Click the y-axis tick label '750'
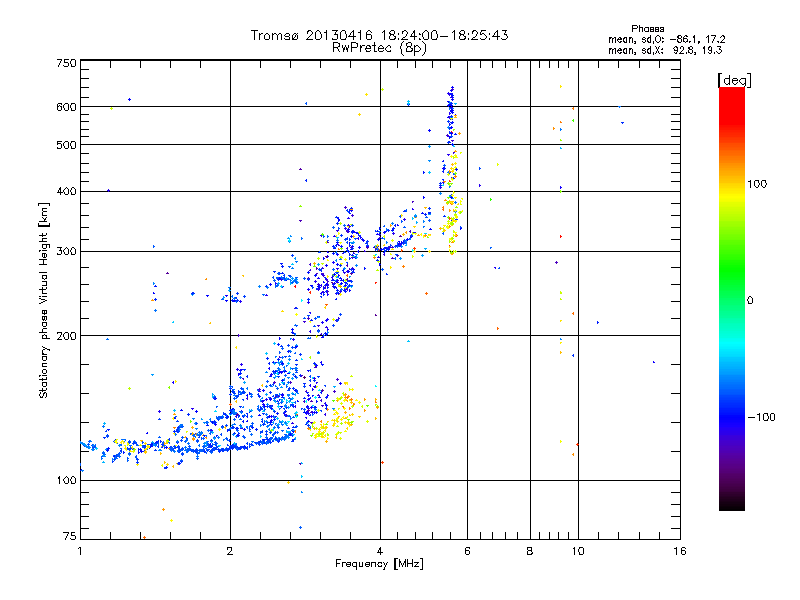The image size is (800, 600). pos(66,63)
